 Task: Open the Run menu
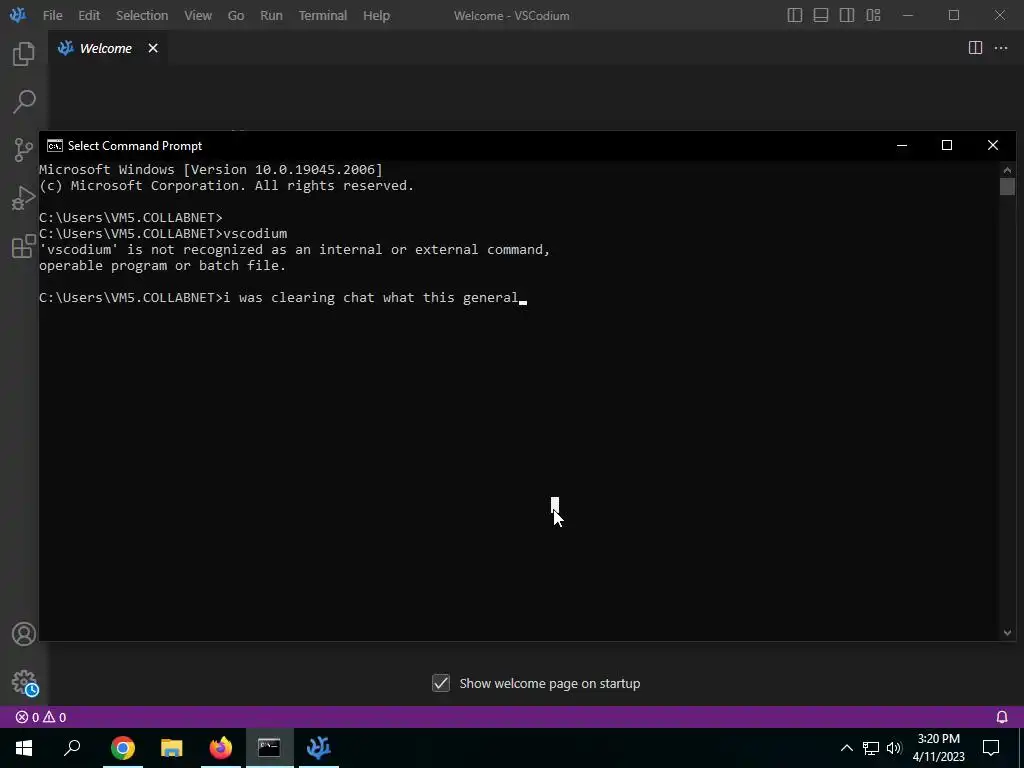coord(271,15)
